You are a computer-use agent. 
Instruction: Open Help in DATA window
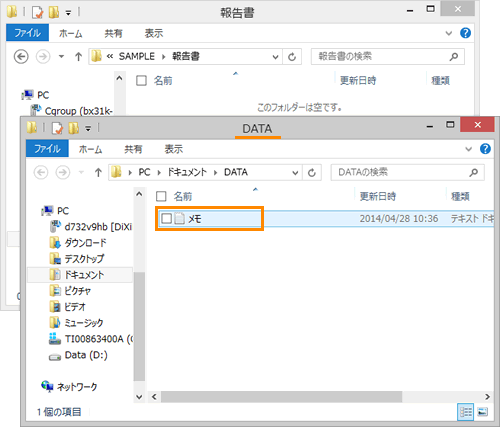(x=485, y=148)
